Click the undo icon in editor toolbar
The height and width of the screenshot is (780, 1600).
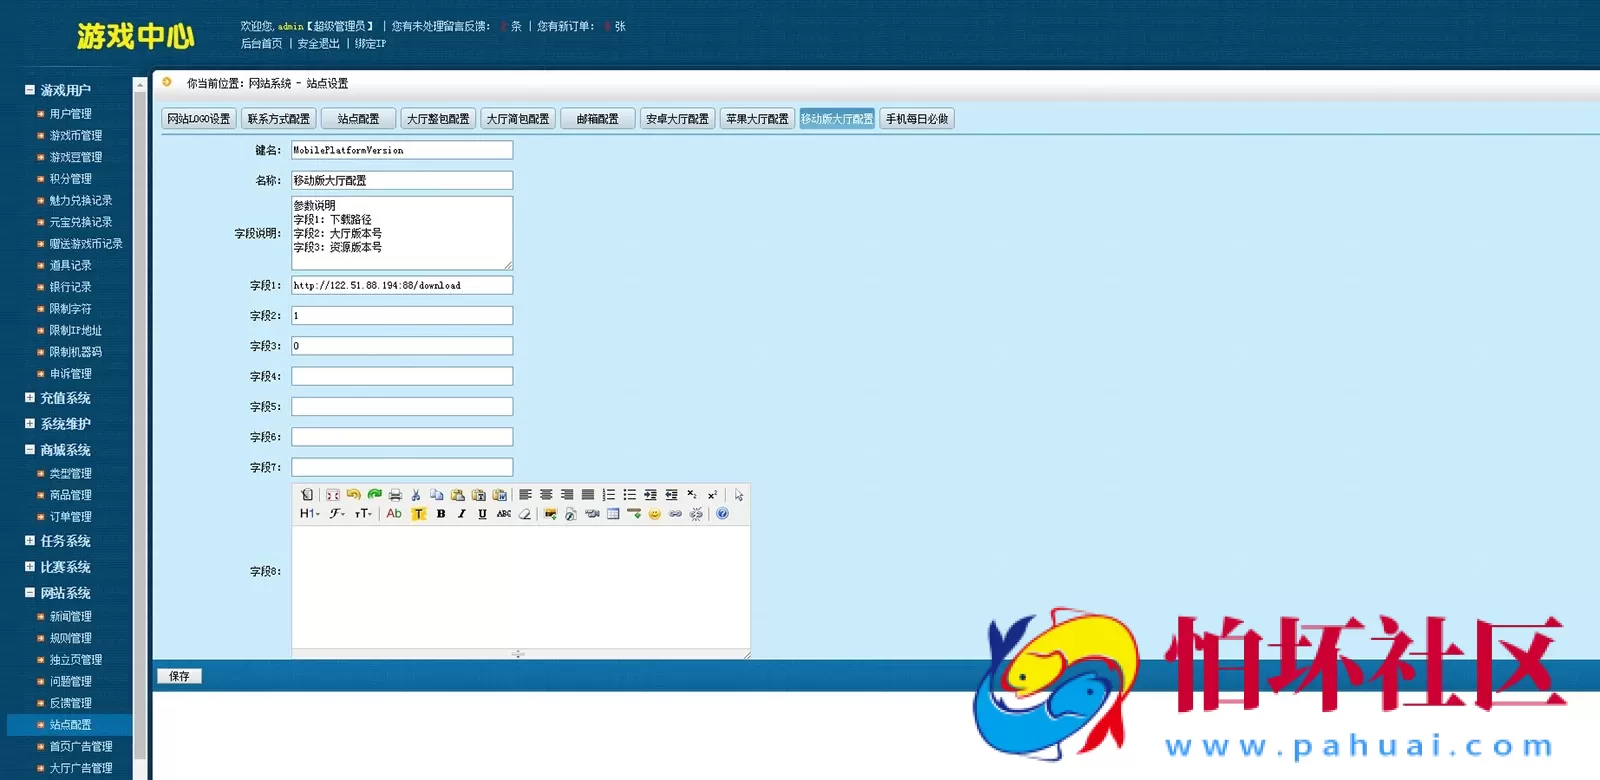click(x=353, y=495)
